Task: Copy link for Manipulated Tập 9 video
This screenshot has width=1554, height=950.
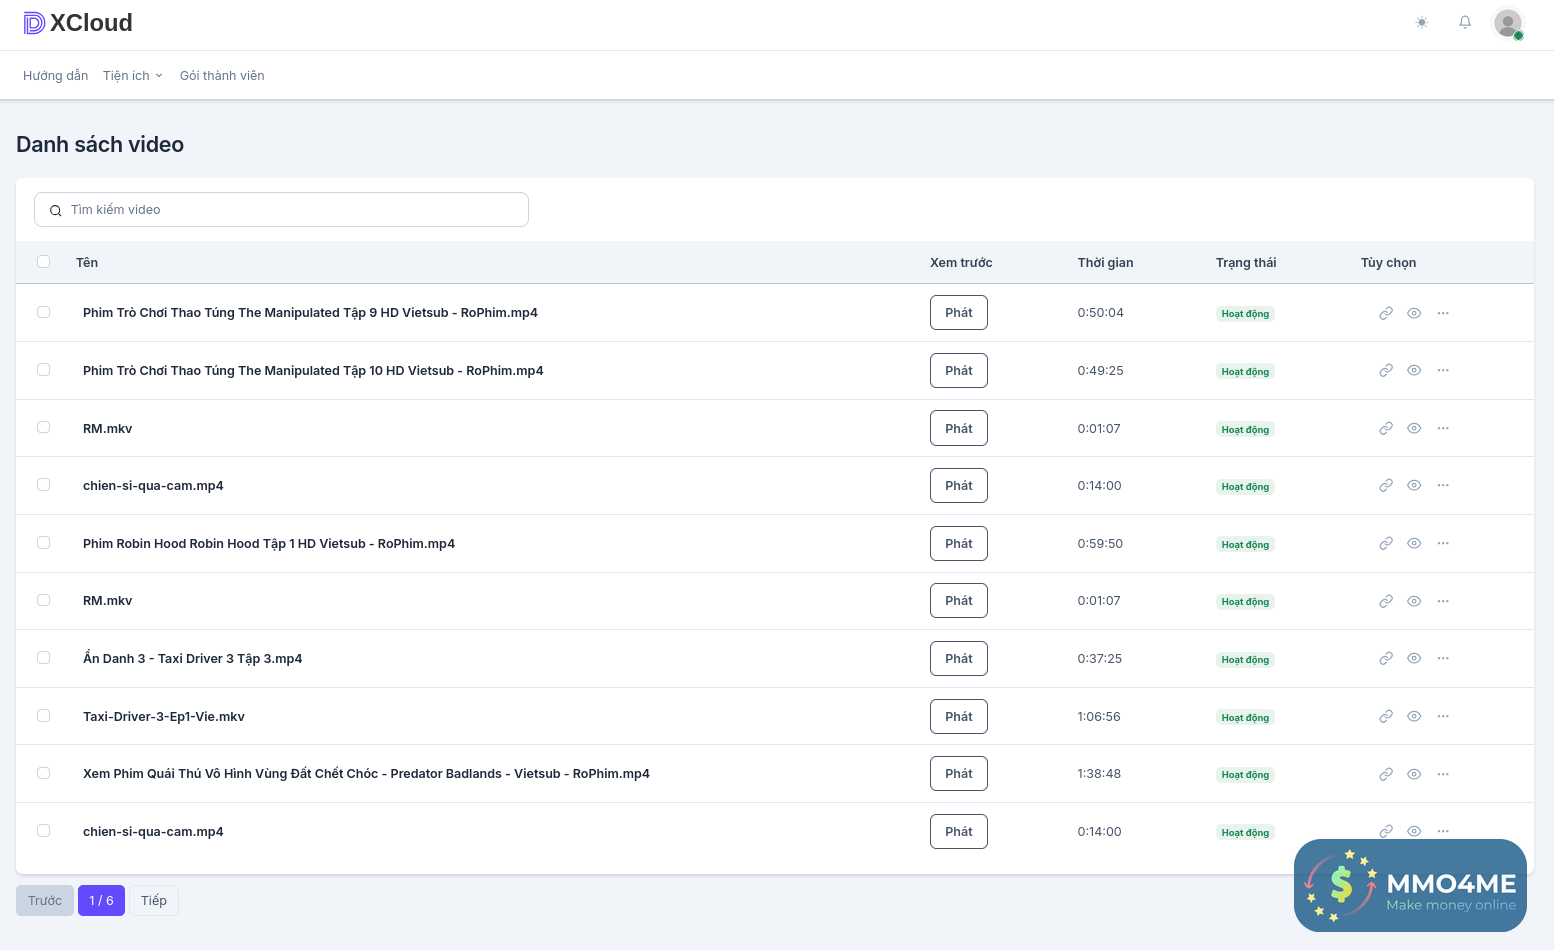Action: (1386, 313)
